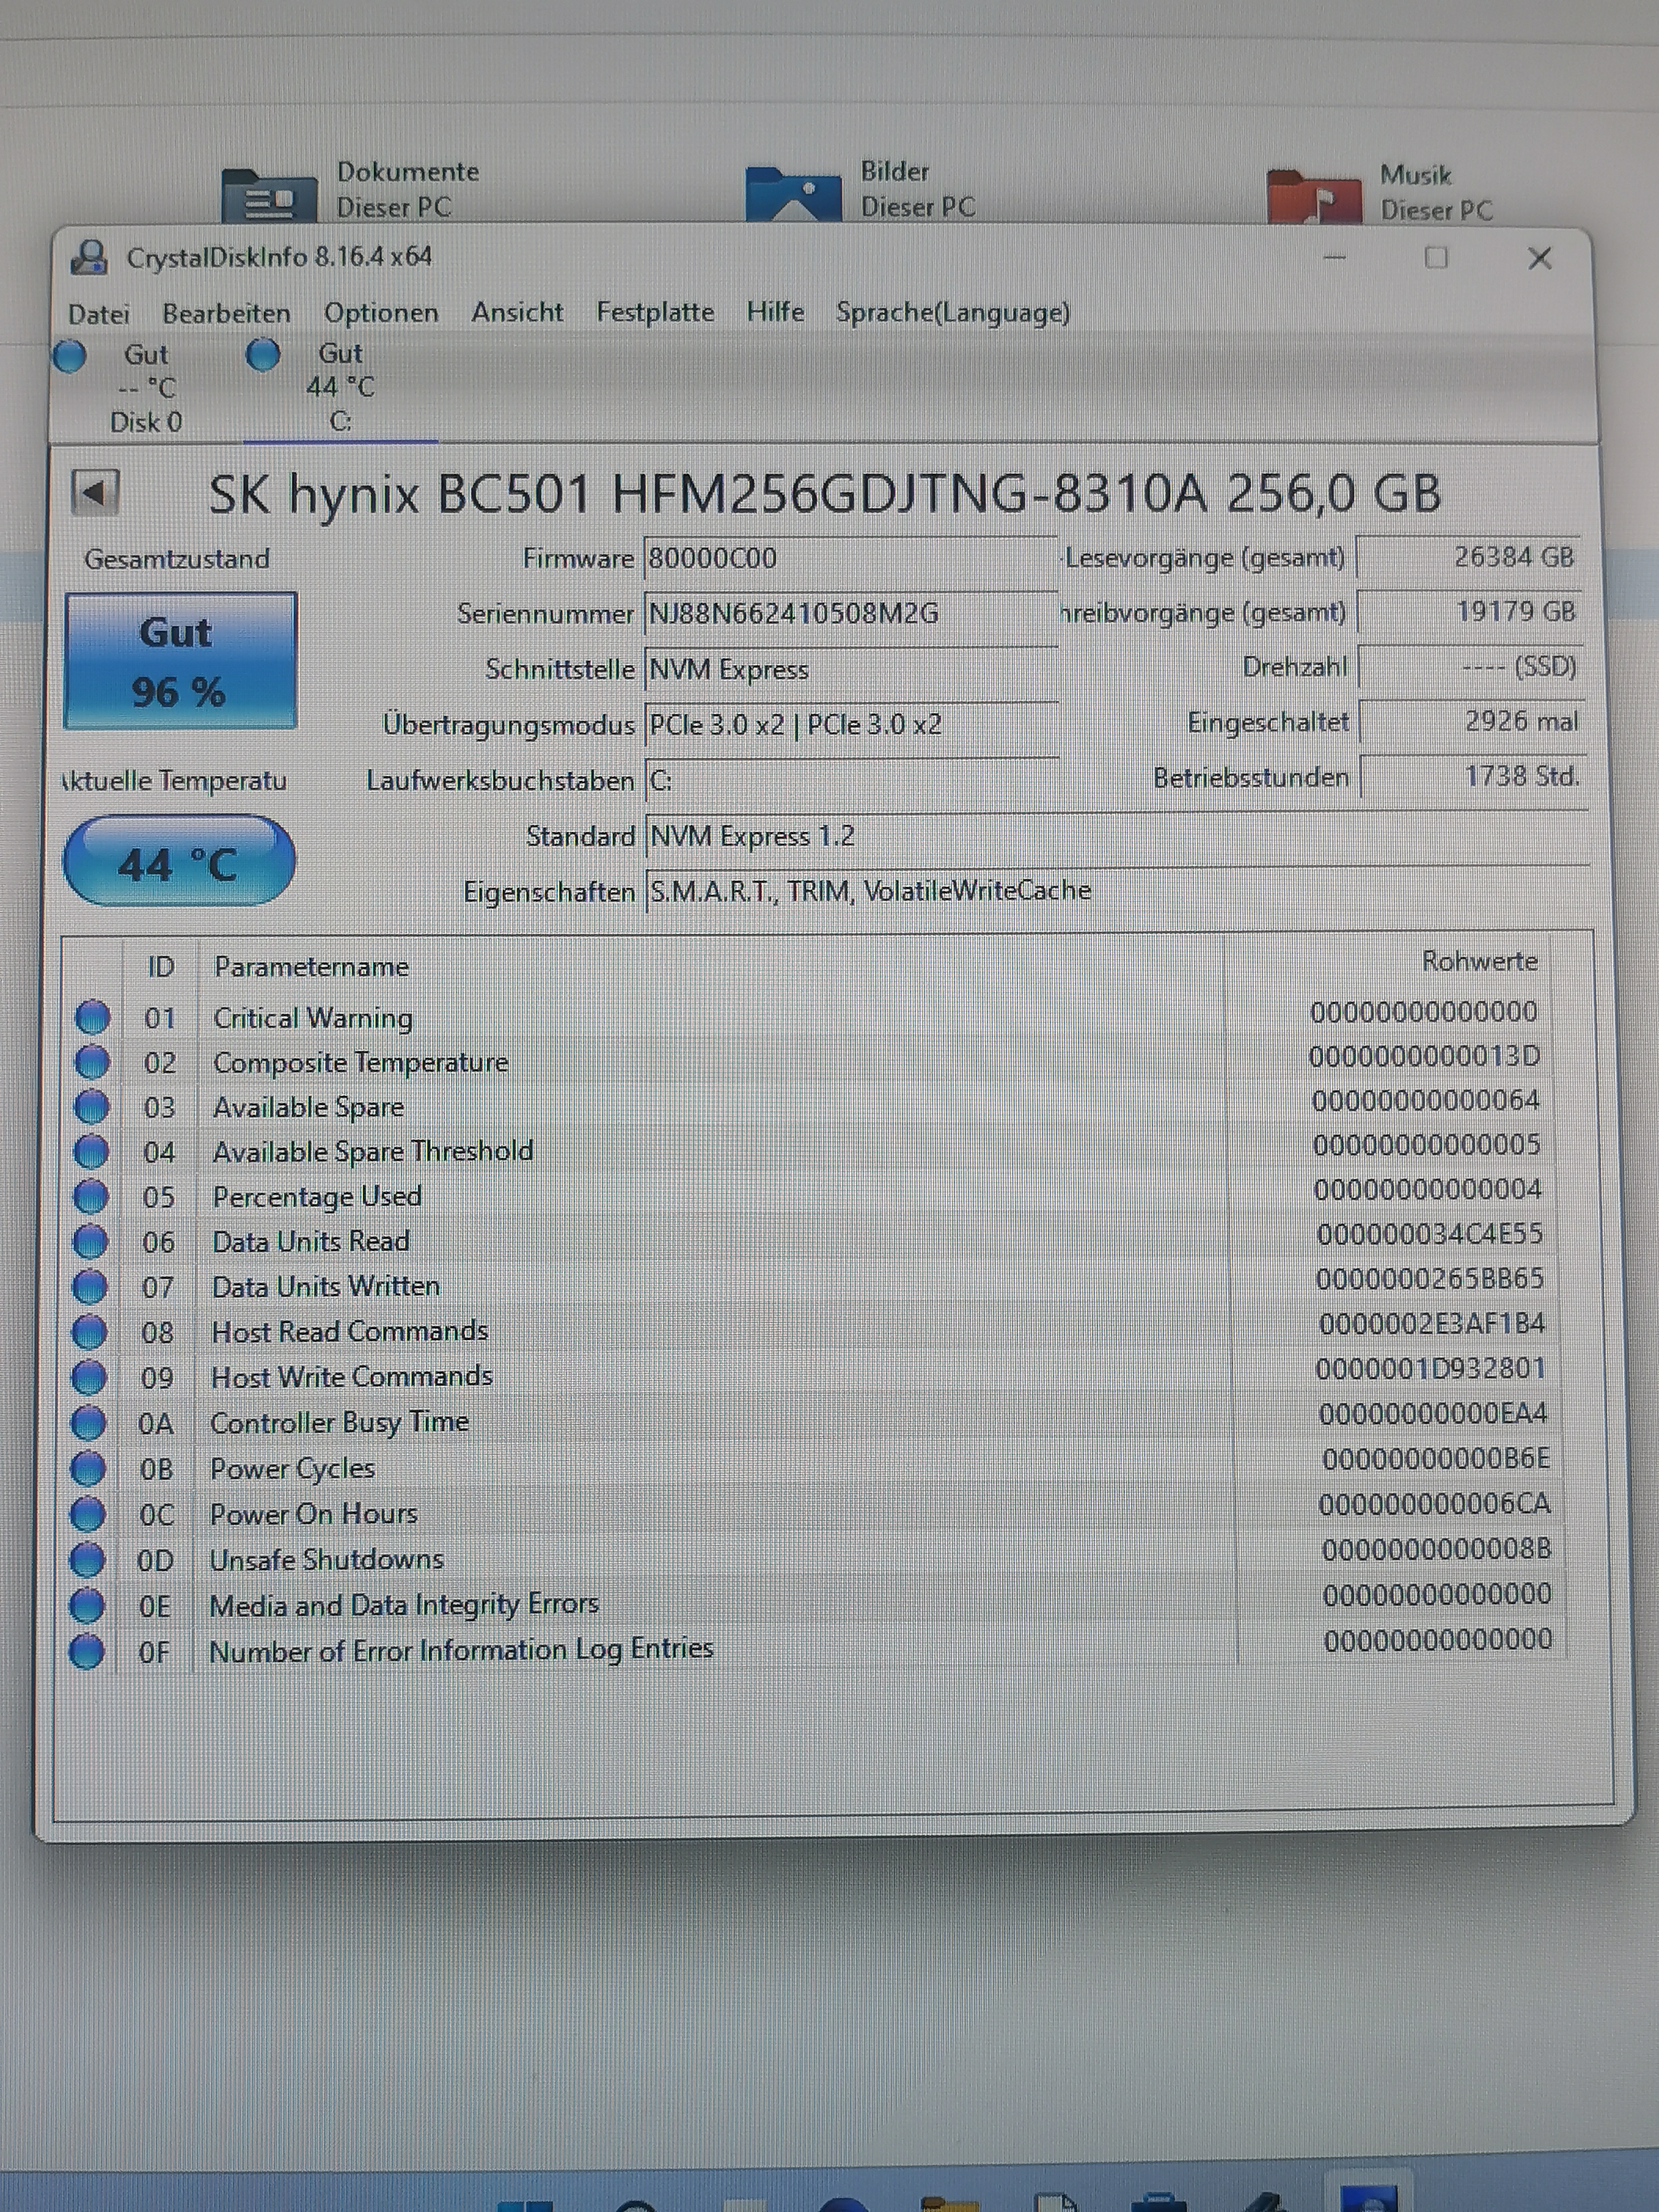Click the Unsafe Shutdowns status circle
The height and width of the screenshot is (2212, 1659).
[88, 1559]
